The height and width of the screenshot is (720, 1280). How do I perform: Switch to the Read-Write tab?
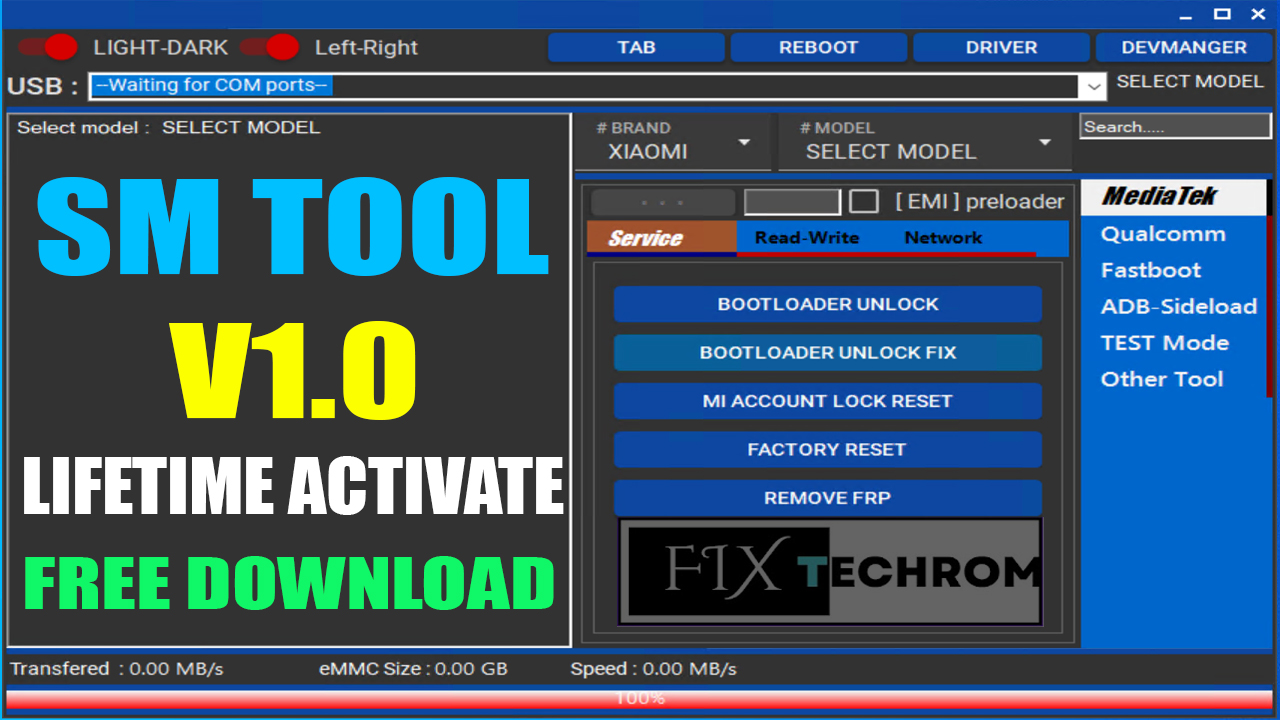tap(807, 238)
